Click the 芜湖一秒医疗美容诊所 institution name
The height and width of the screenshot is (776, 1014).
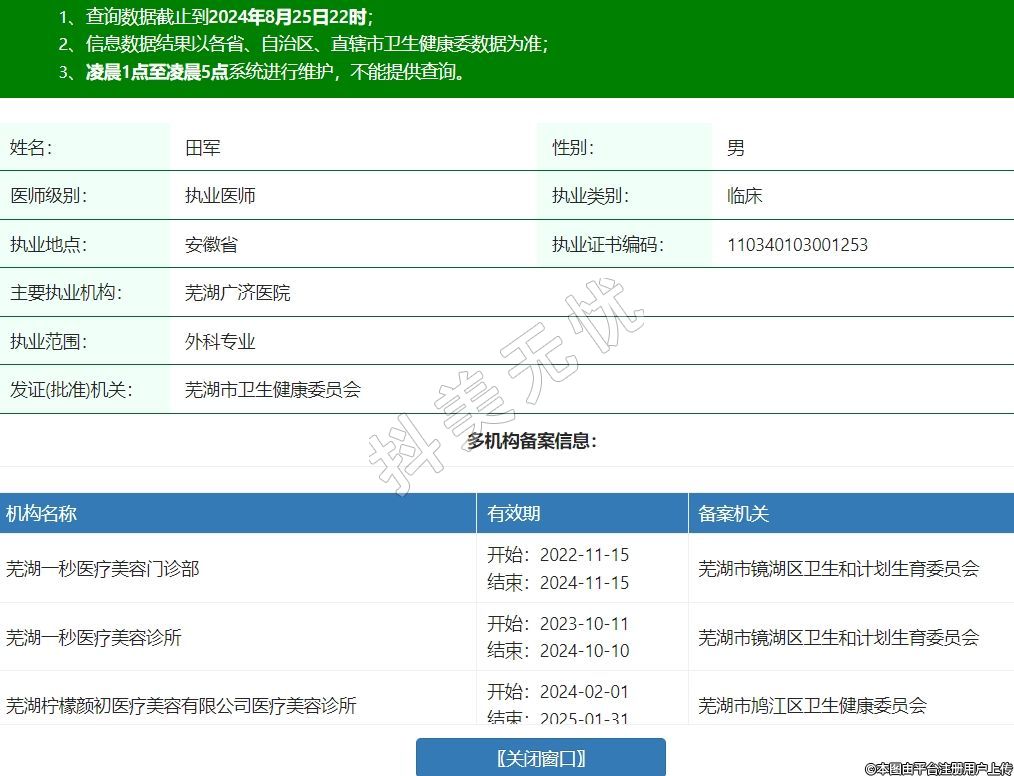pyautogui.click(x=94, y=637)
